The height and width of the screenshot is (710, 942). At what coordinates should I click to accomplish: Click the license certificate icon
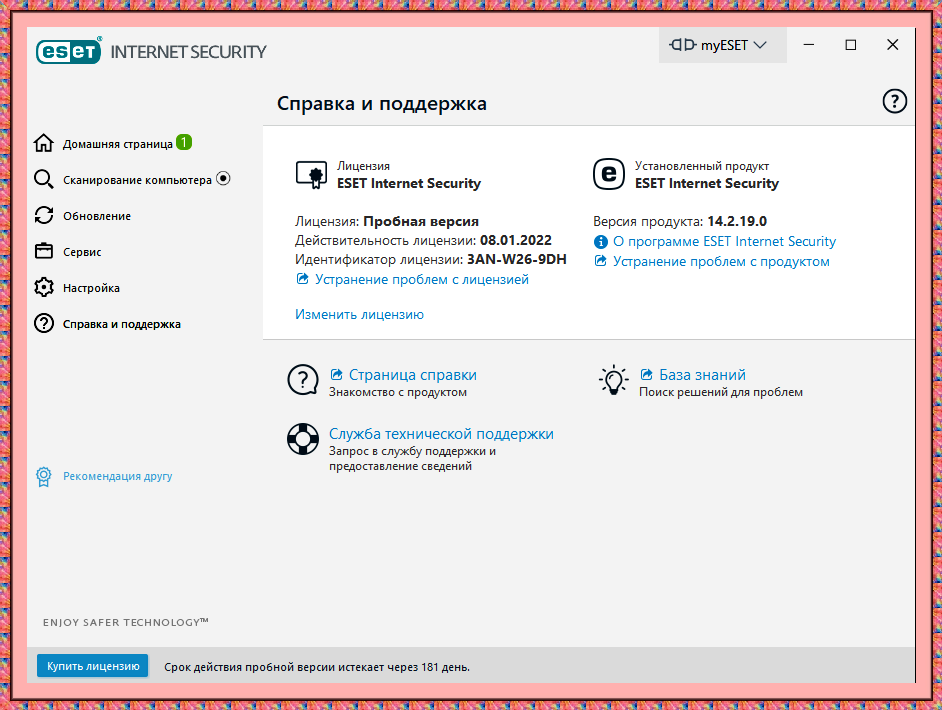pos(311,175)
